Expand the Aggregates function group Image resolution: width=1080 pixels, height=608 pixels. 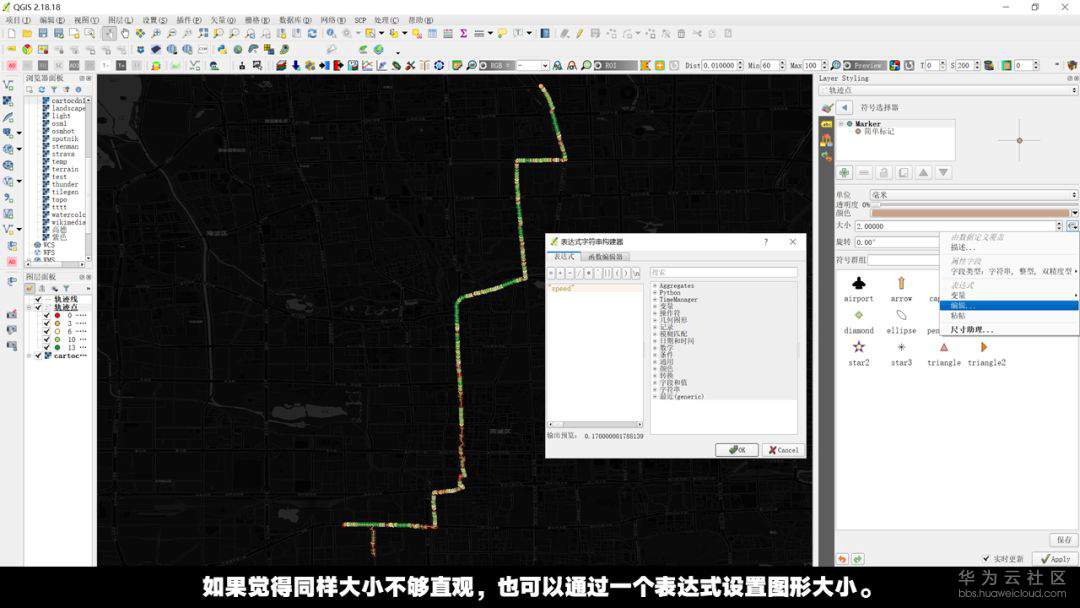click(x=655, y=286)
